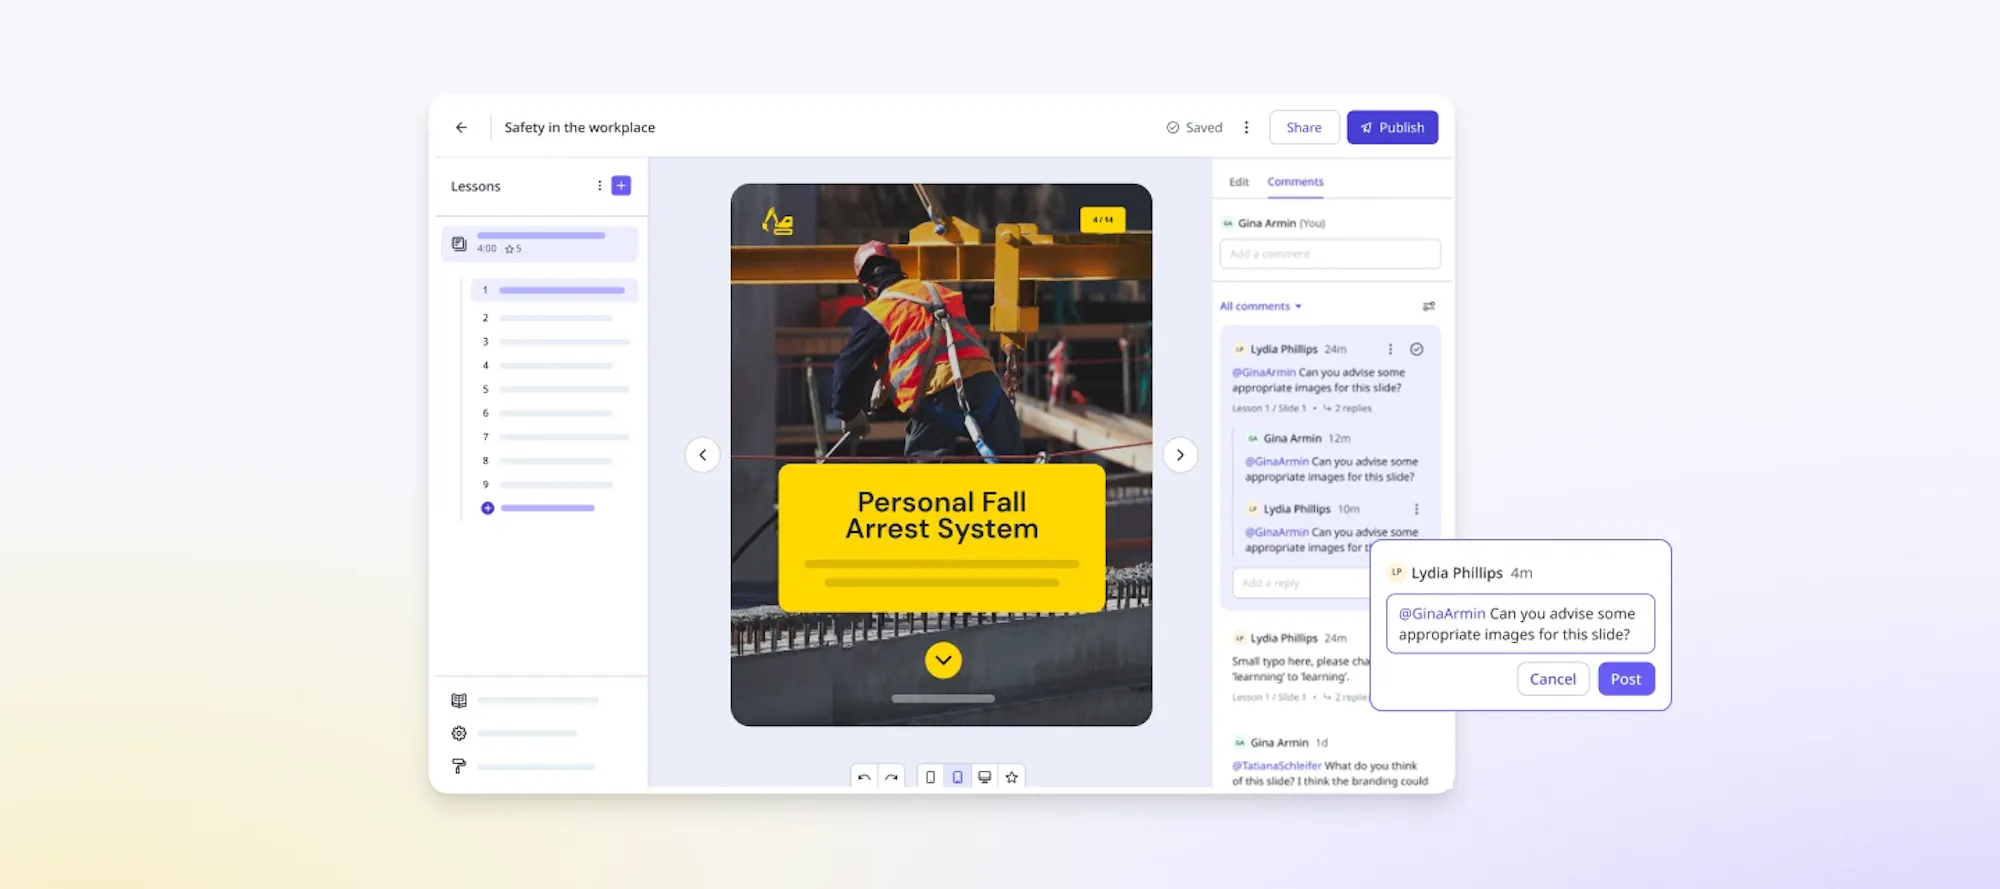Image resolution: width=2000 pixels, height=889 pixels.
Task: Select slide 1 in the lesson outline
Action: [x=554, y=290]
